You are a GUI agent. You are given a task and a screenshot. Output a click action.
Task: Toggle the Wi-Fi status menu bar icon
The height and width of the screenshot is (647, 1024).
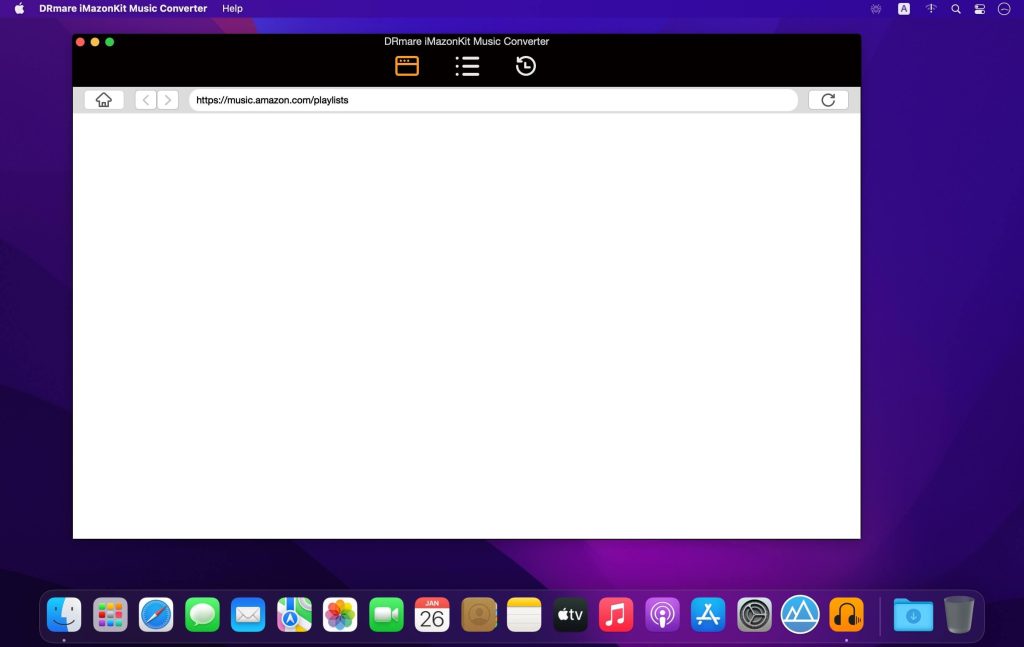coord(930,8)
